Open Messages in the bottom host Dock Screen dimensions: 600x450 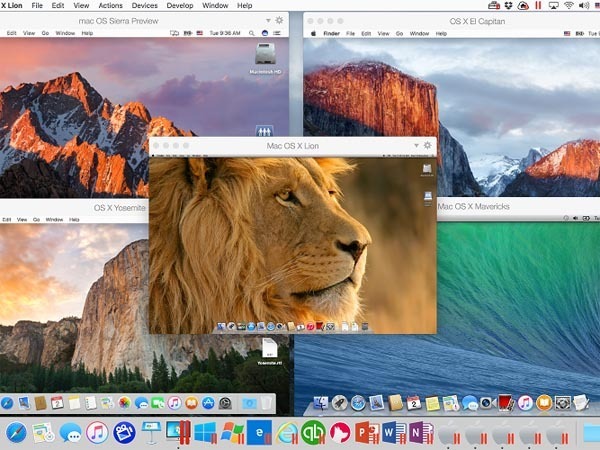(x=70, y=433)
